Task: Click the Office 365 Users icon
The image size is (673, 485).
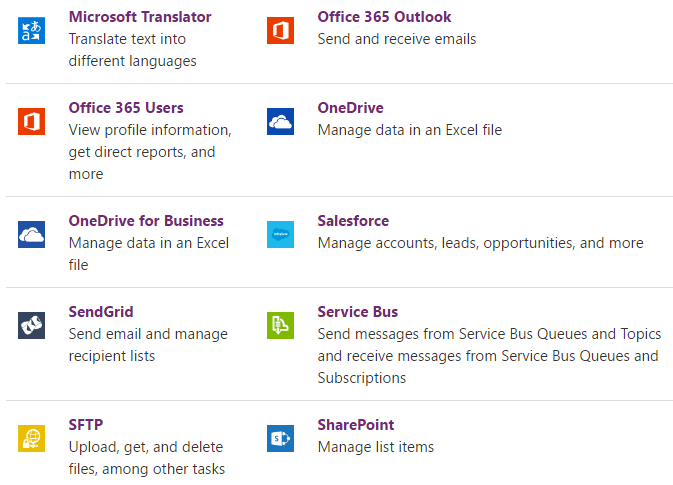Action: [x=32, y=122]
